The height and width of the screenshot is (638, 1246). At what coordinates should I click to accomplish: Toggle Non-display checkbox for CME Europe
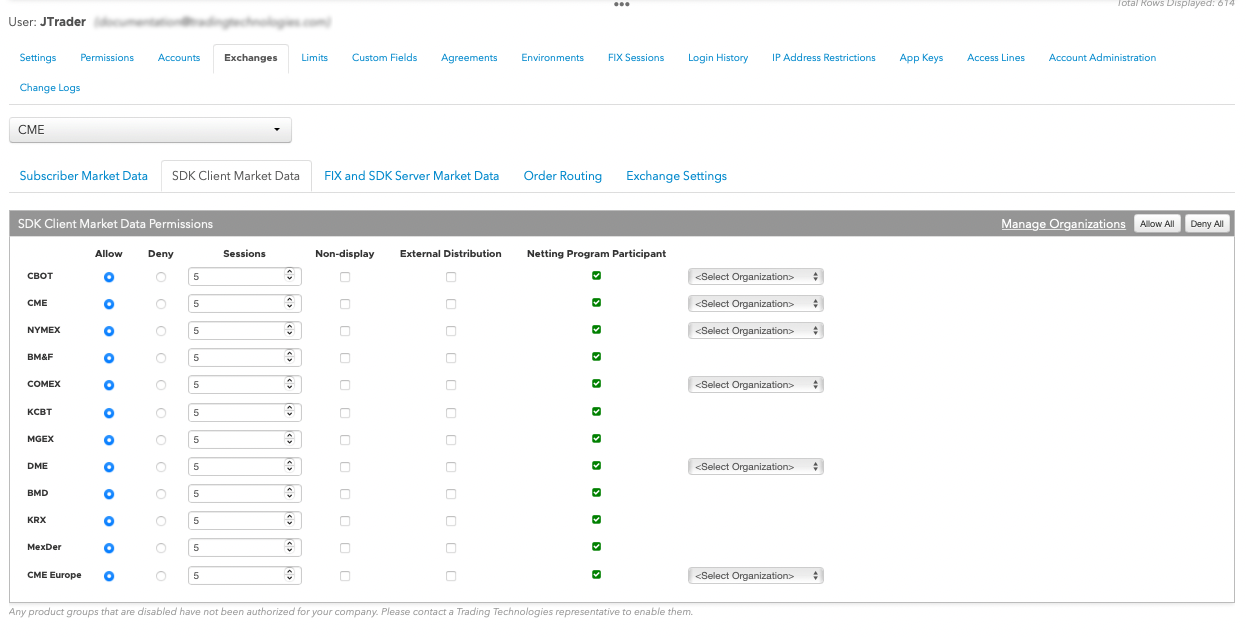(345, 576)
